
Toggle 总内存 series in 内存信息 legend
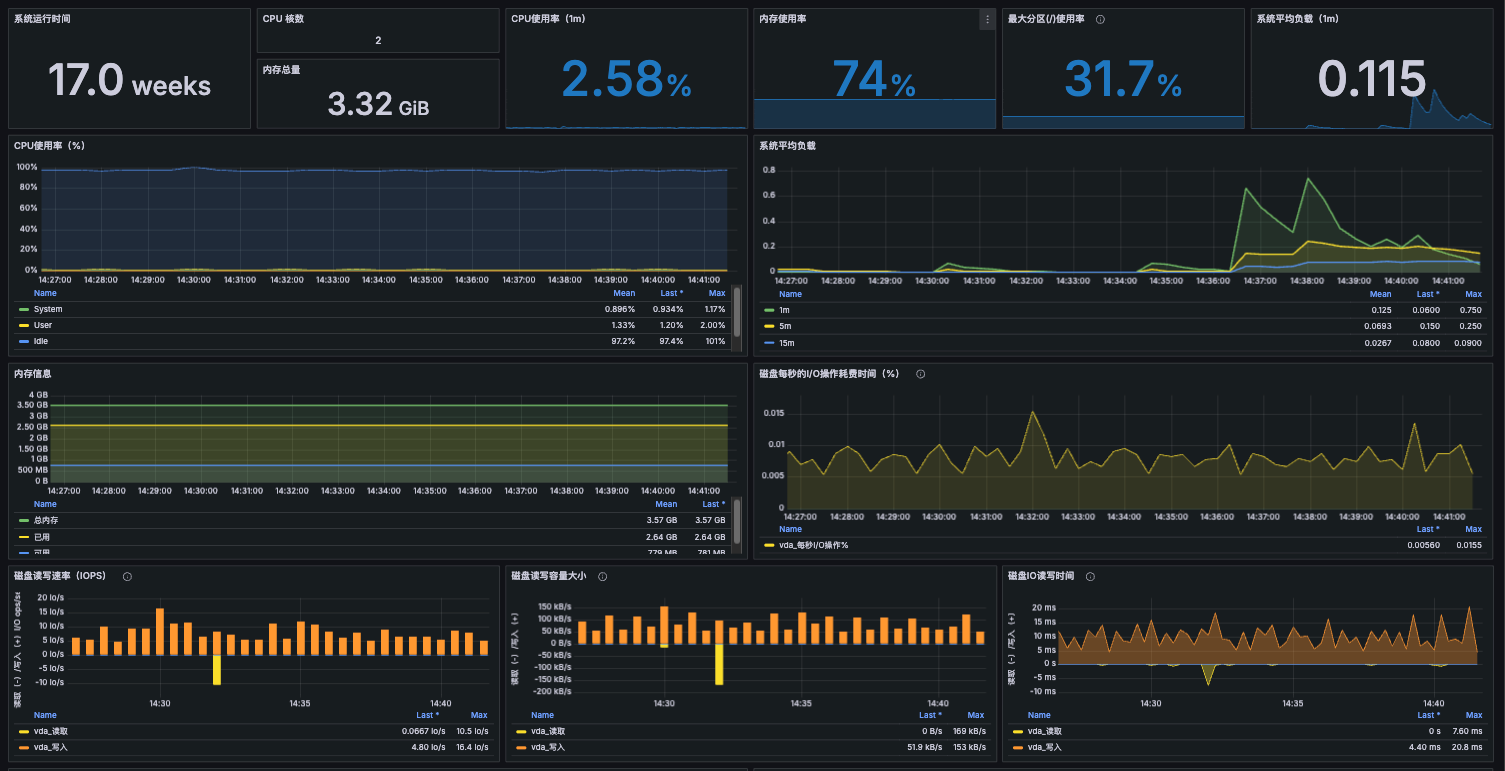pyautogui.click(x=45, y=520)
